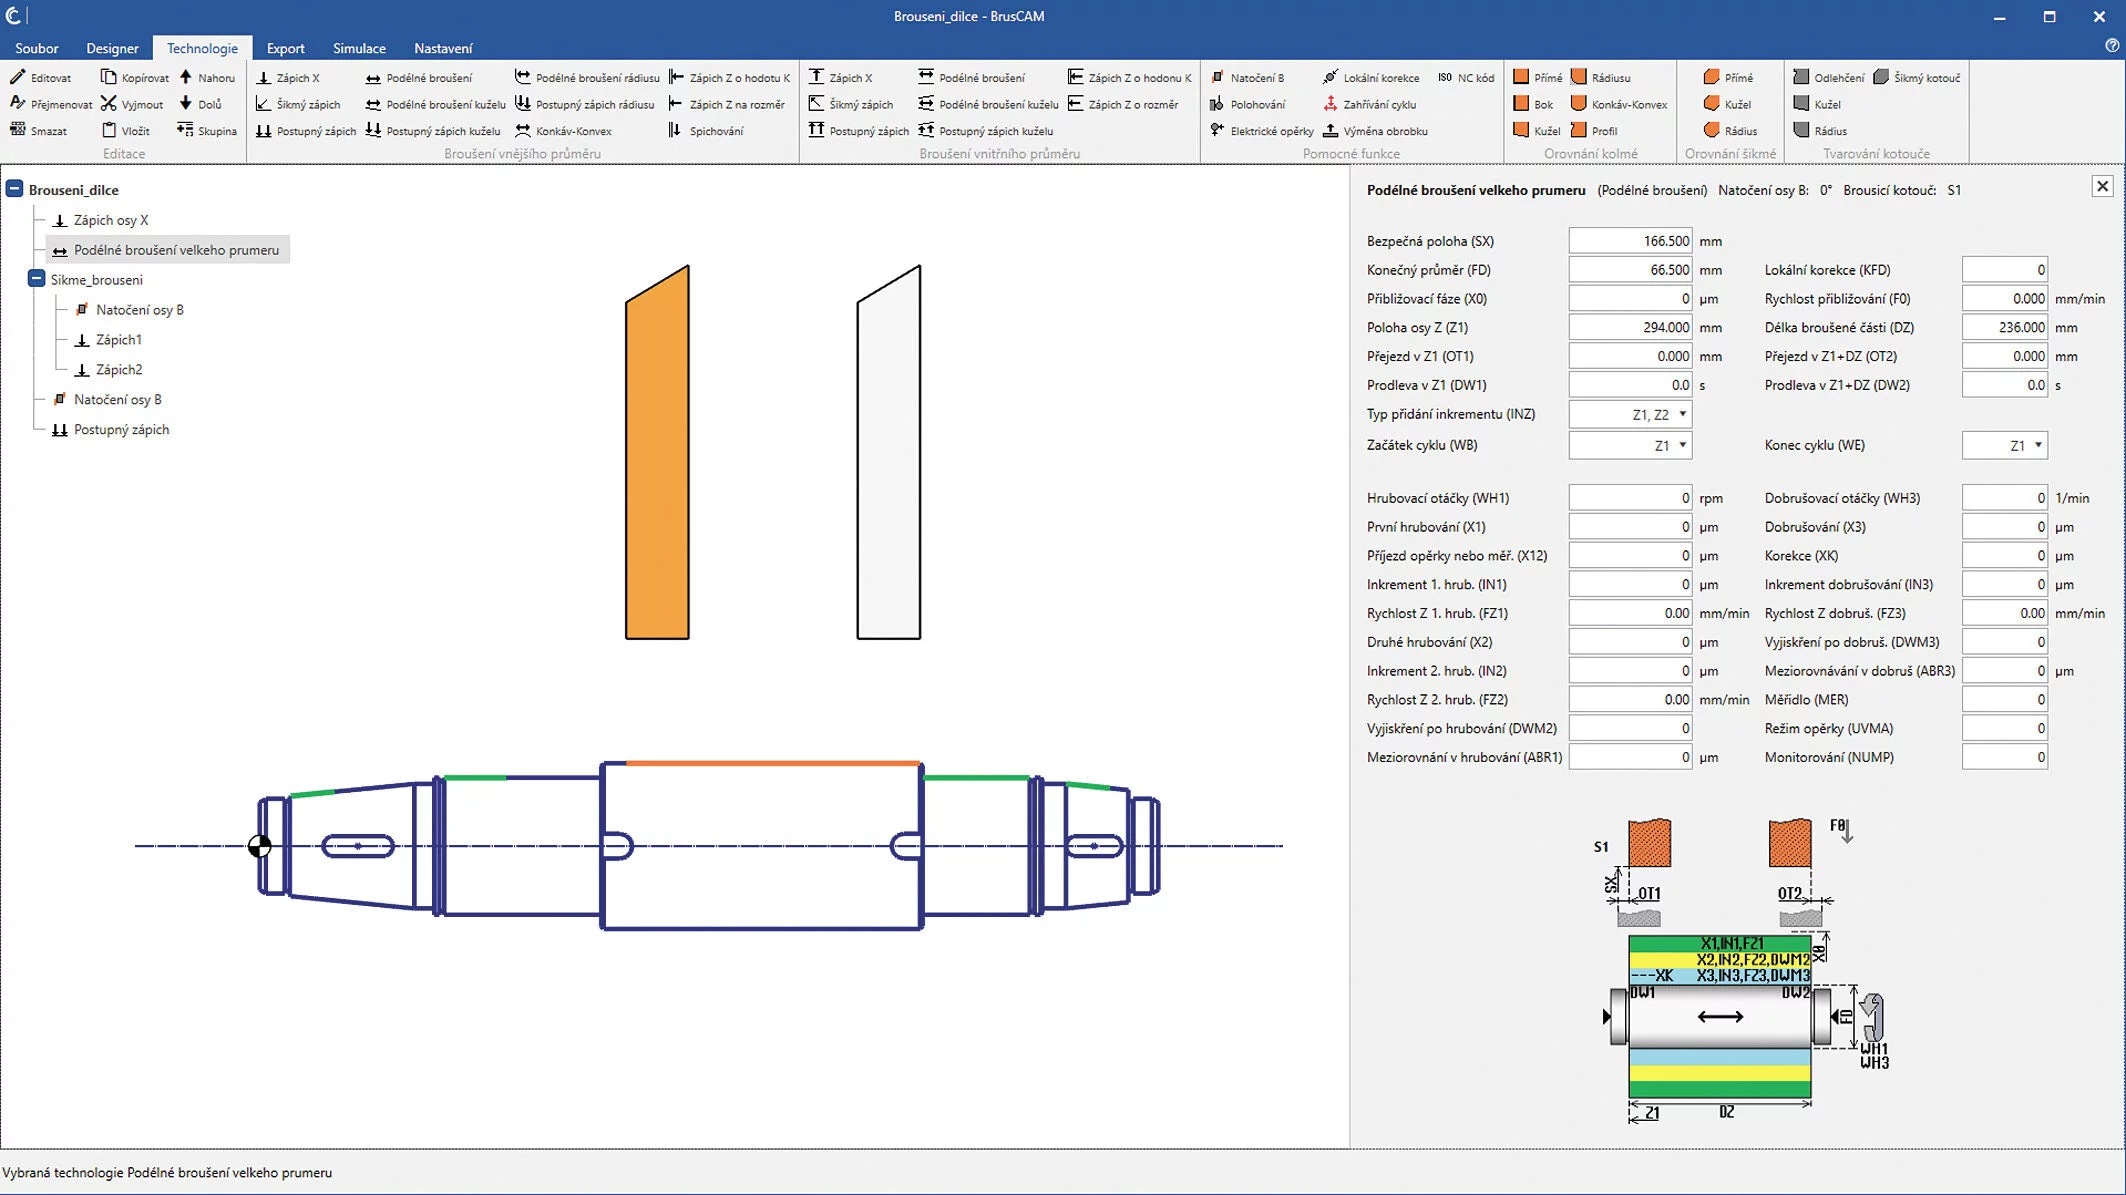Click the Kopírovat tool
Image resolution: width=2126 pixels, height=1195 pixels.
click(x=135, y=77)
